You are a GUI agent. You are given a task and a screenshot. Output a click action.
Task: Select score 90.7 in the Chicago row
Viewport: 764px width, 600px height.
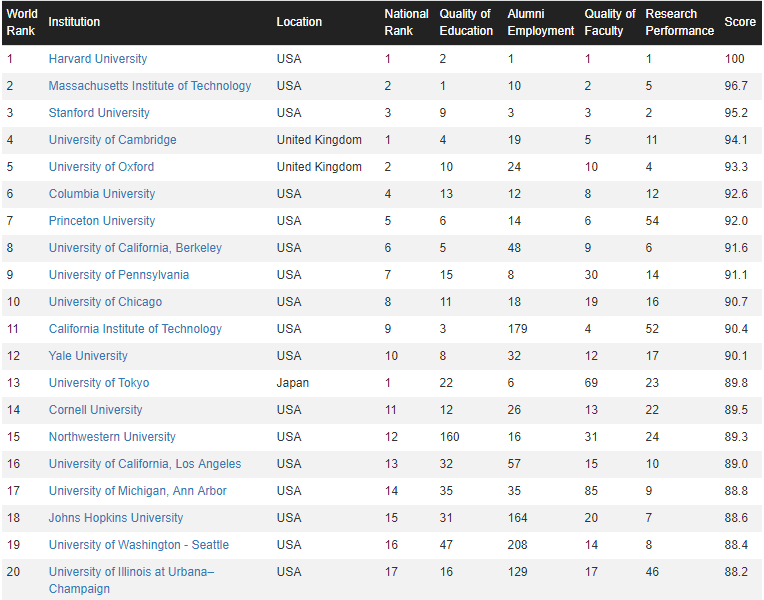736,302
